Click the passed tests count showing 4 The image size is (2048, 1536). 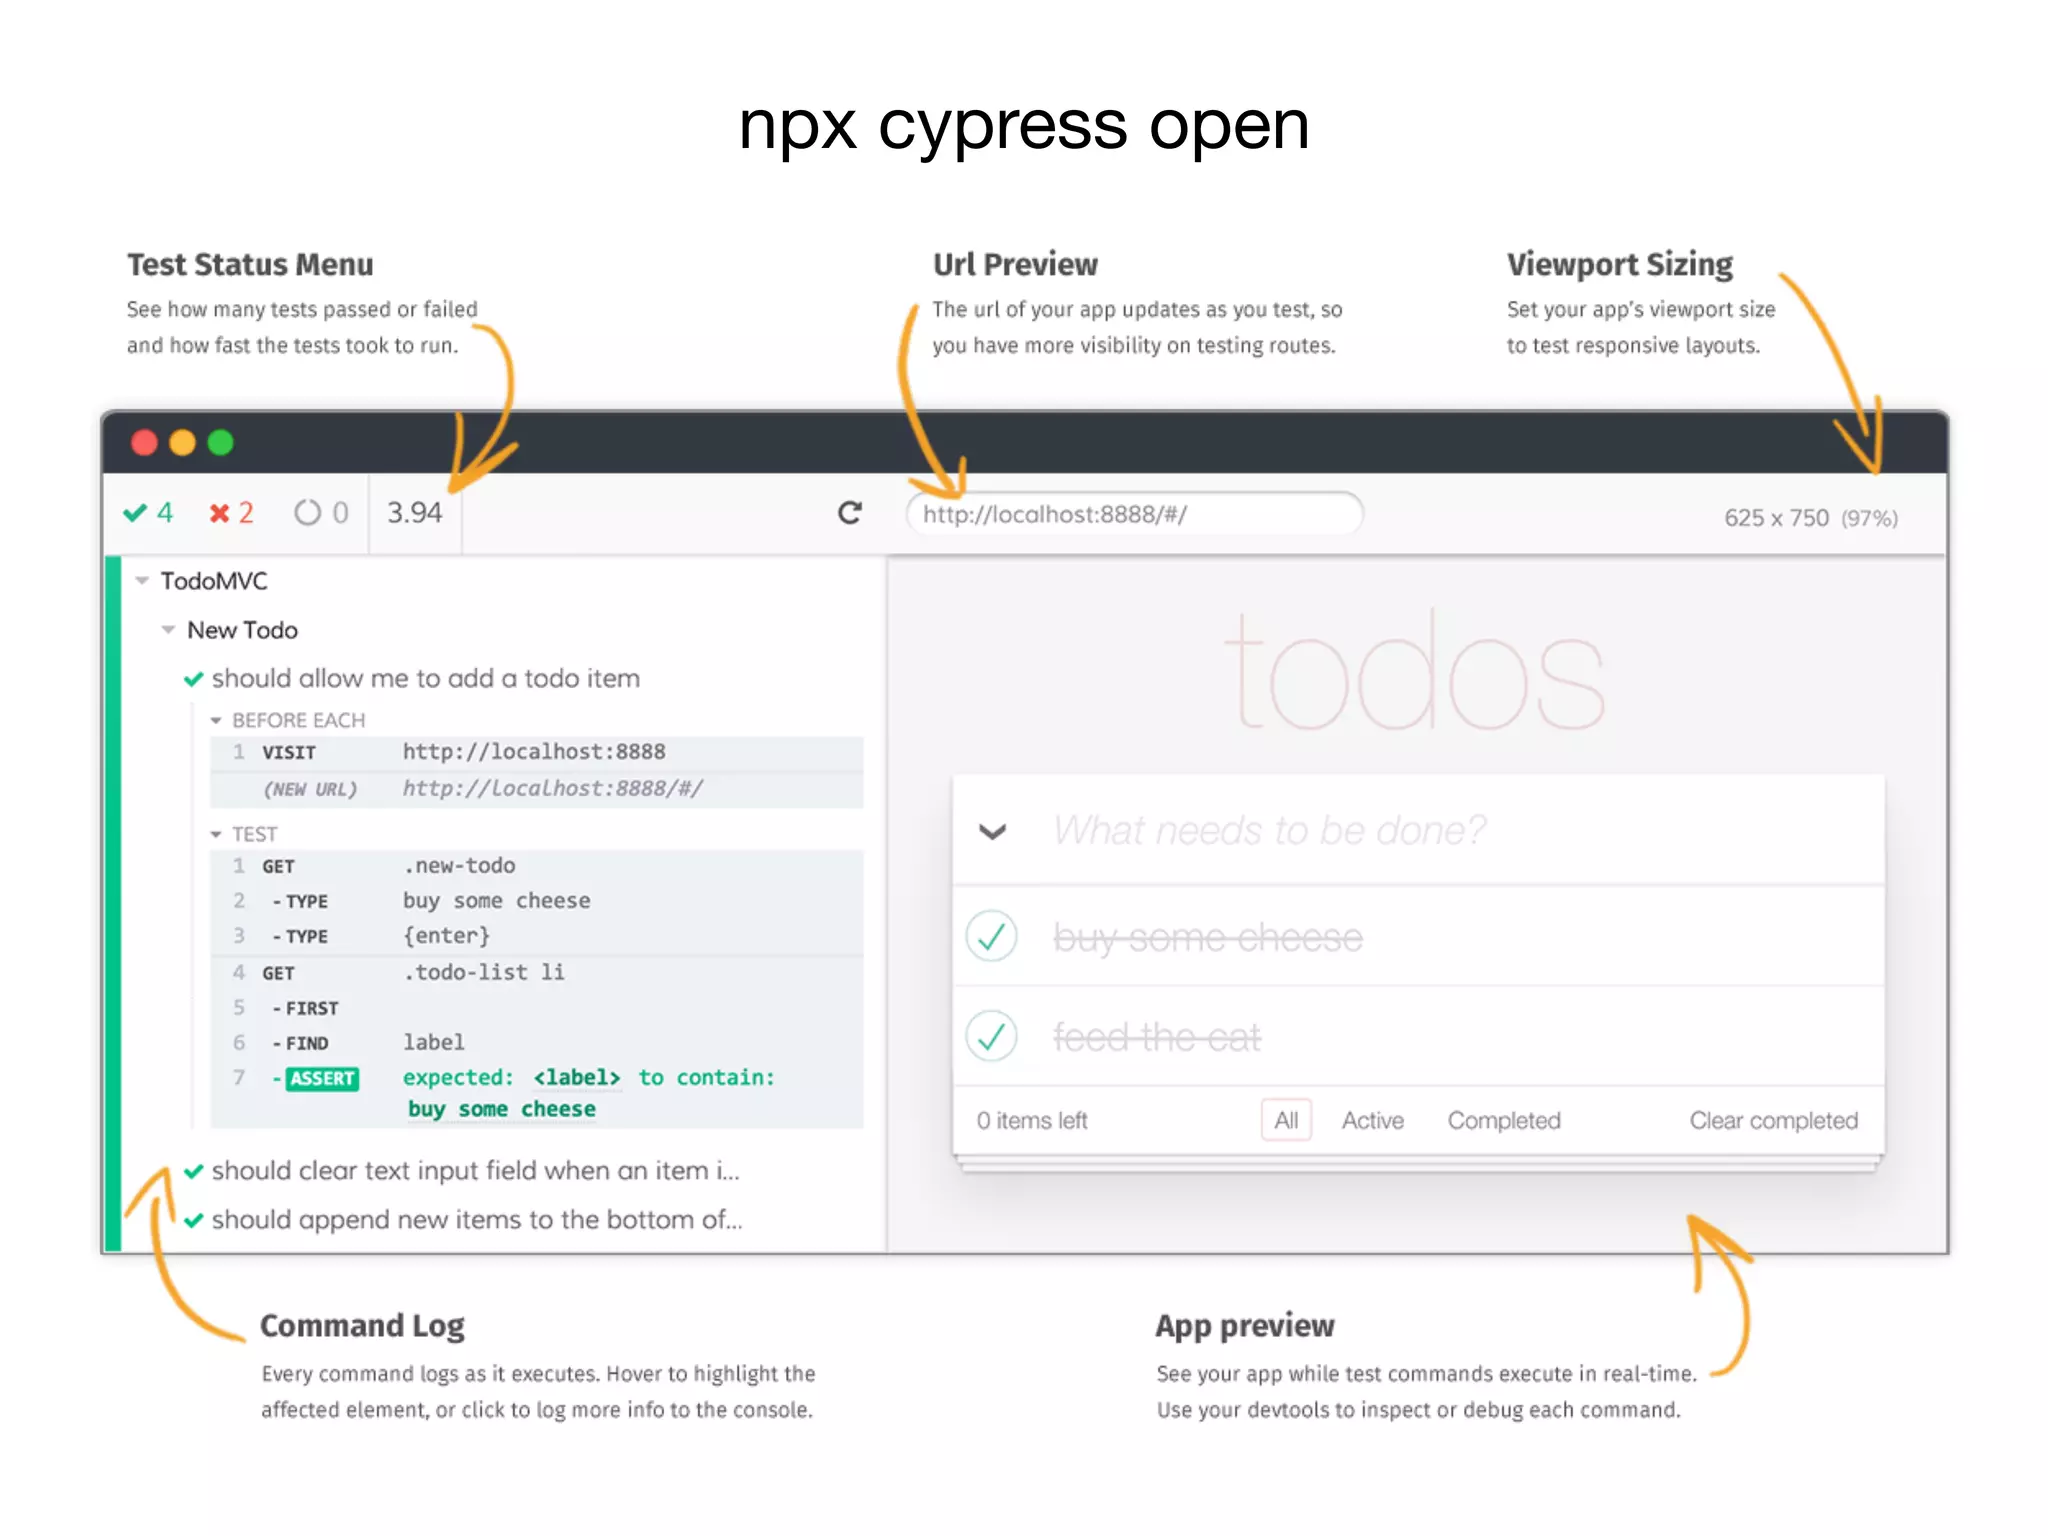pos(148,513)
